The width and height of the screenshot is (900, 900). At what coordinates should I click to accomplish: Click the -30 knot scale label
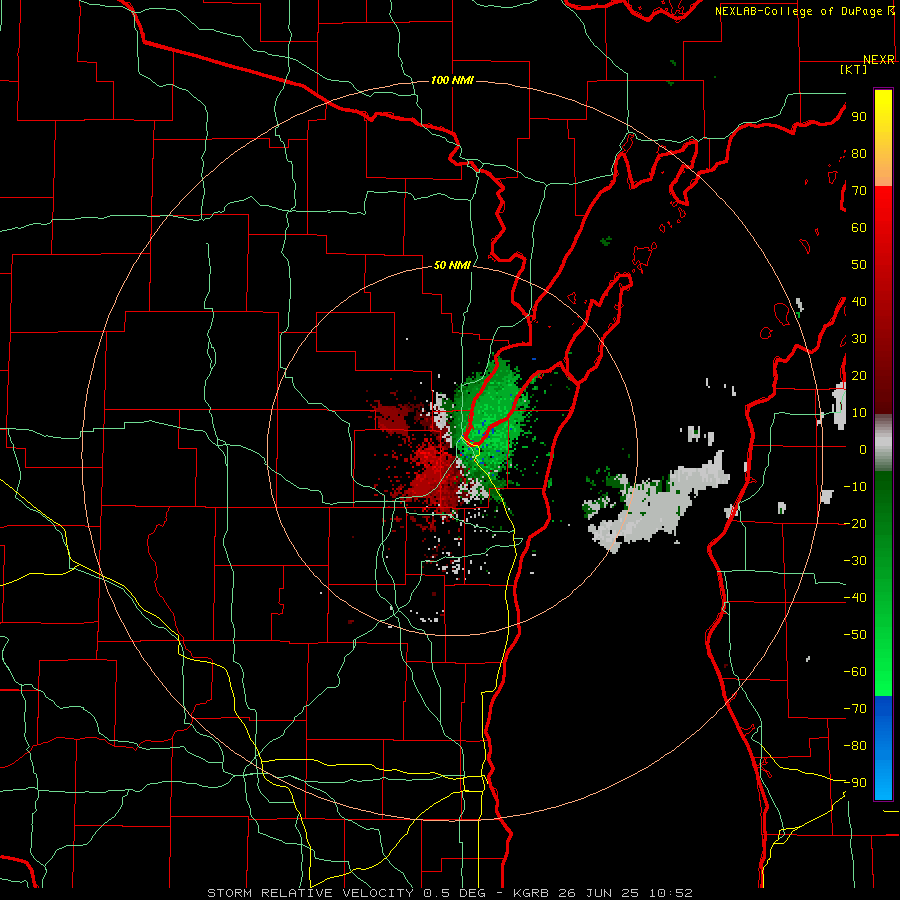click(x=855, y=561)
